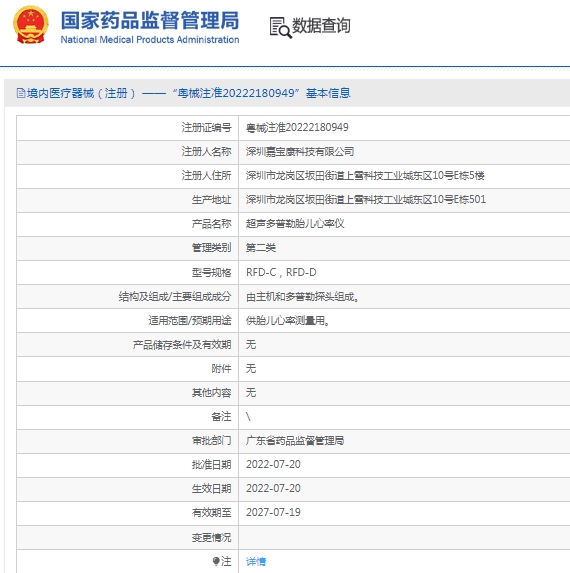The image size is (570, 573).
Task: Click the 批准日期 label
Action: tap(212, 464)
